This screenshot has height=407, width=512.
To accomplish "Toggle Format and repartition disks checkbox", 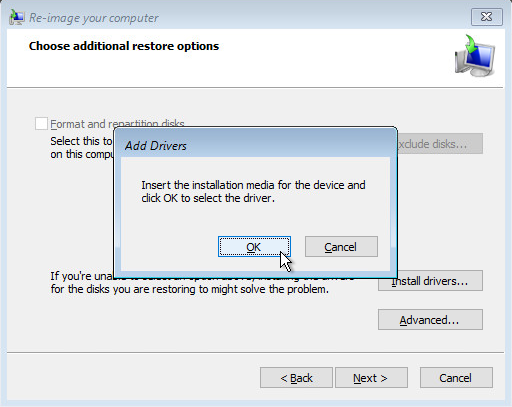I will (x=41, y=124).
